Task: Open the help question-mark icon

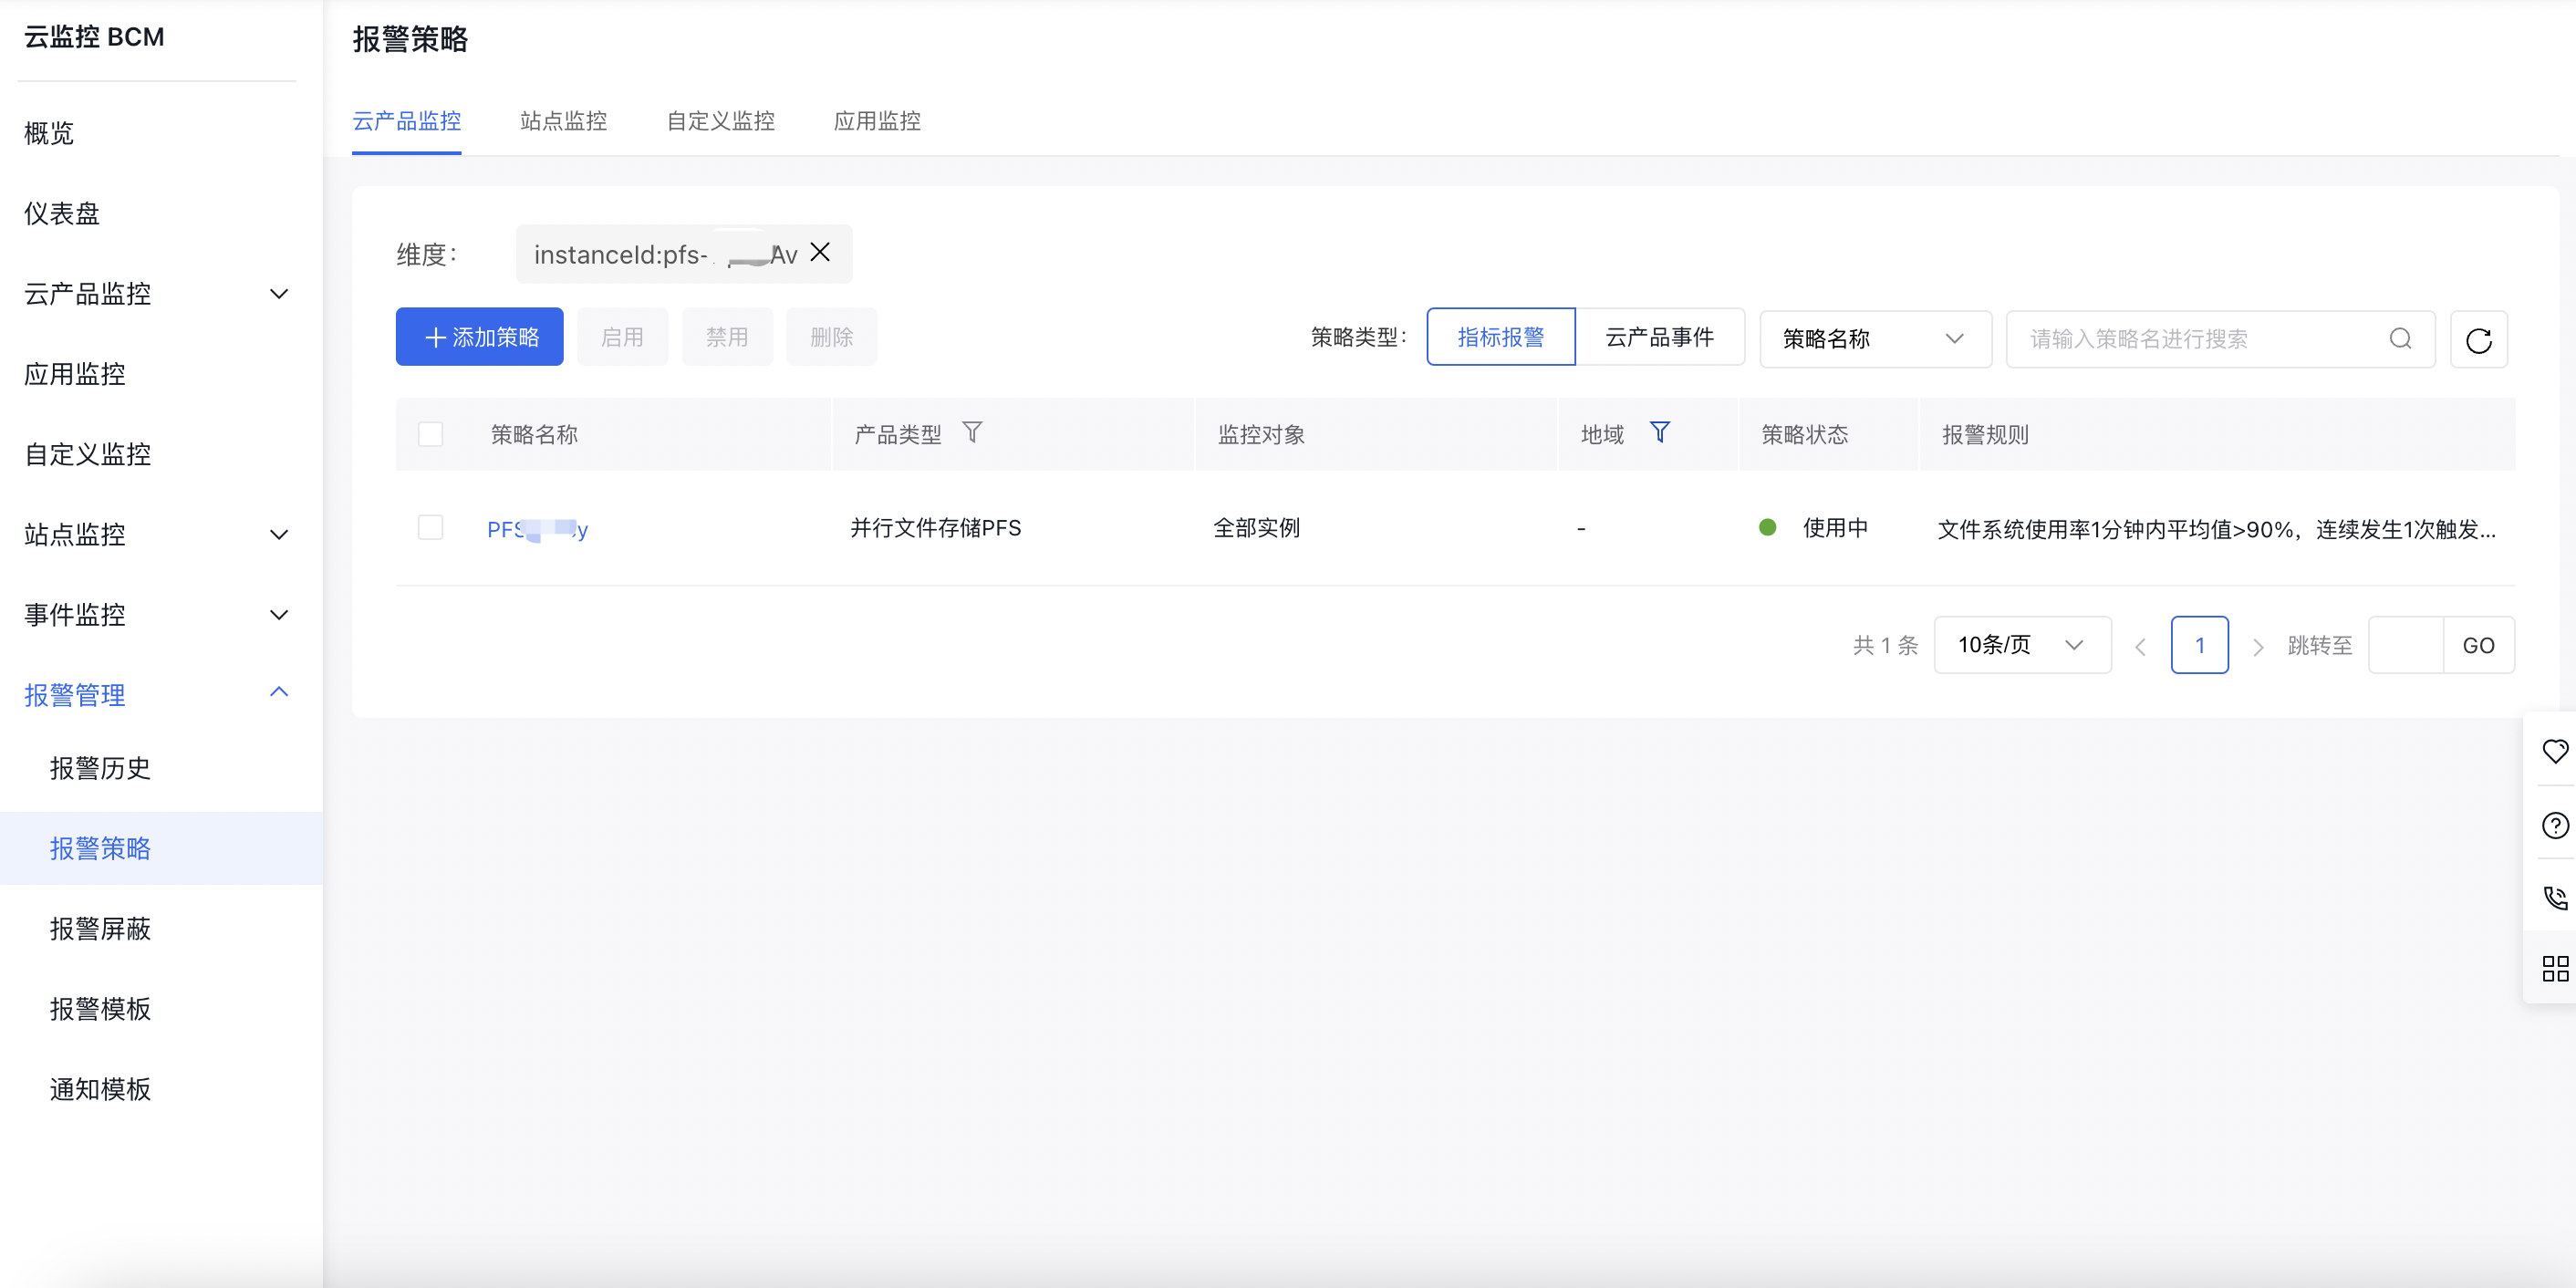Action: point(2555,825)
